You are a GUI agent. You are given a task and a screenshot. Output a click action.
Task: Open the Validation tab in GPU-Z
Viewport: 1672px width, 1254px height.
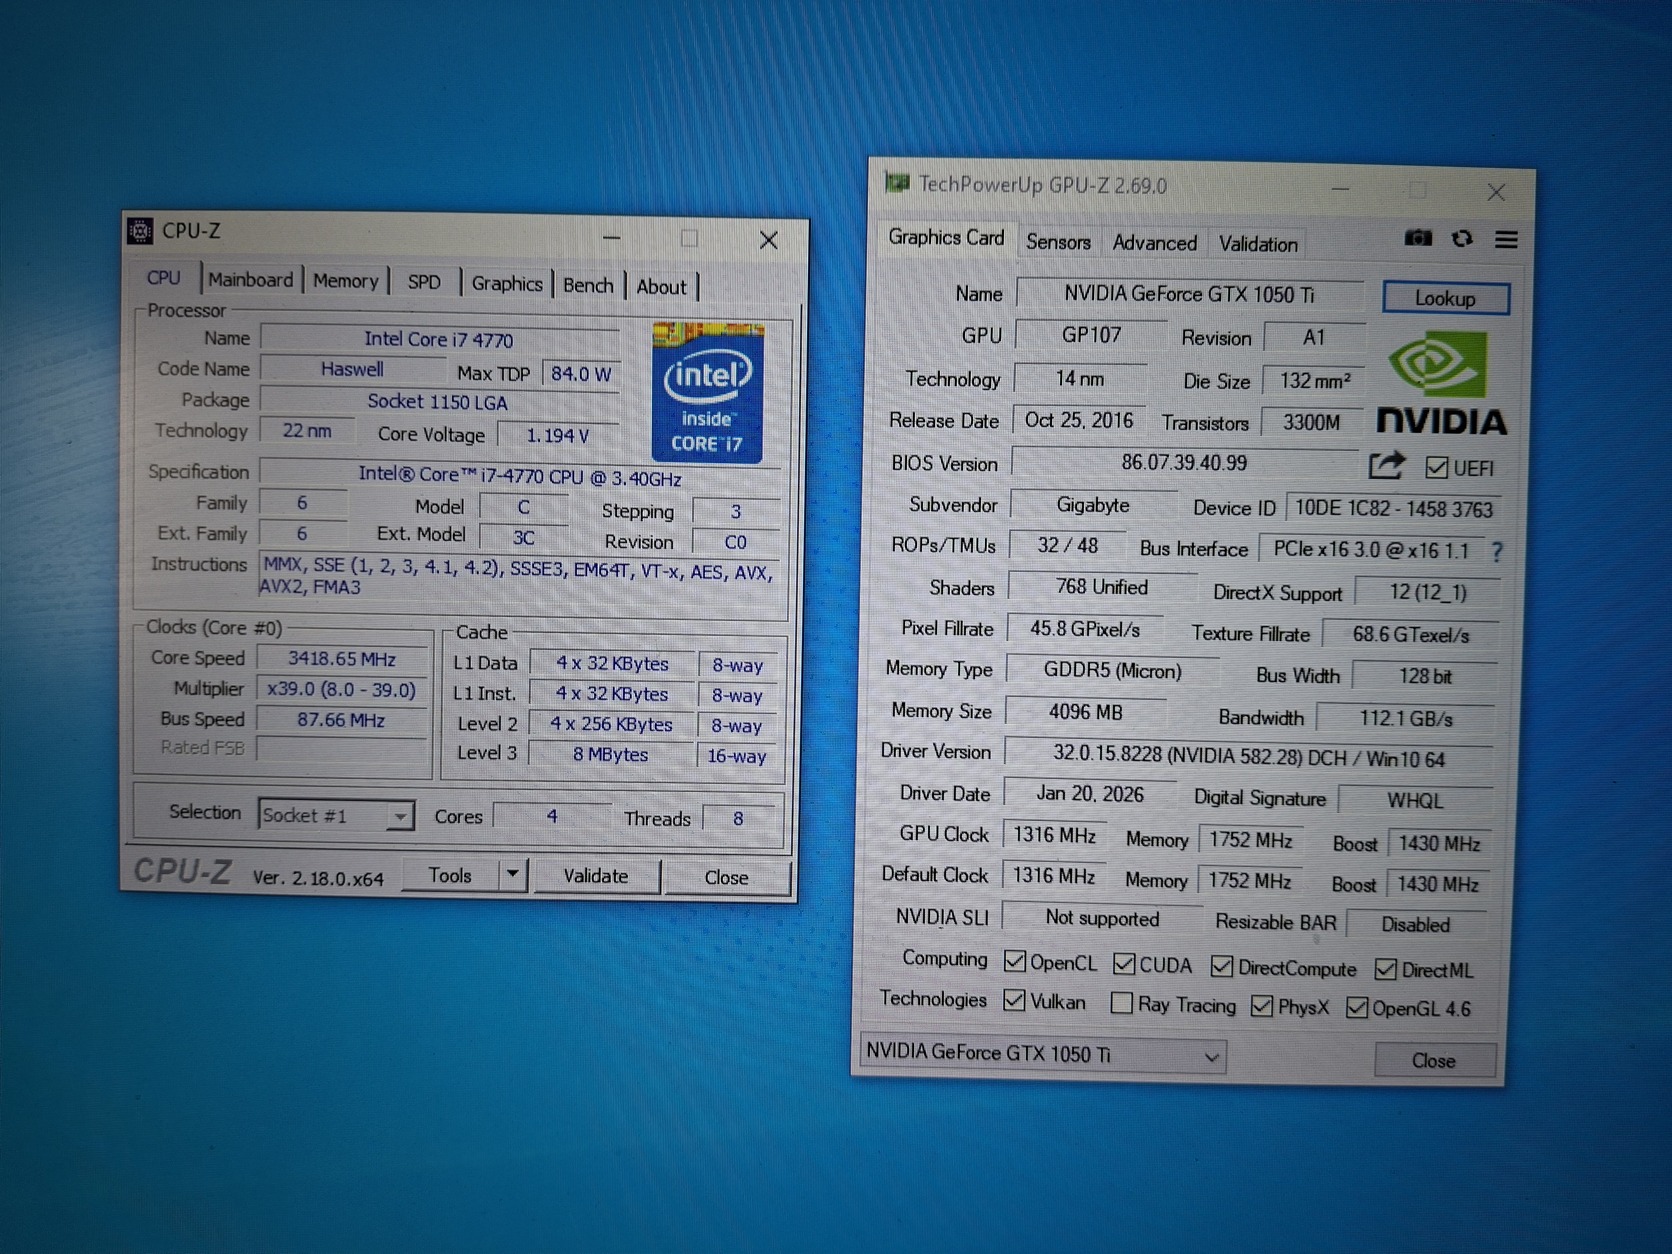click(x=1258, y=244)
